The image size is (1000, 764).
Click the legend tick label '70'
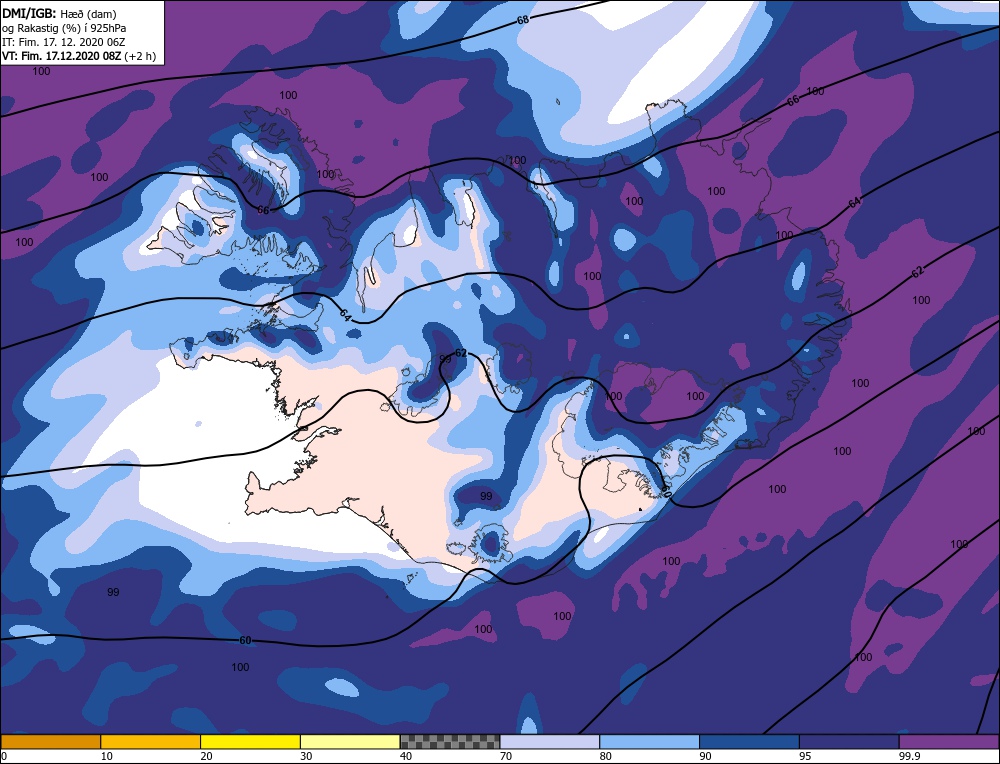click(x=506, y=756)
